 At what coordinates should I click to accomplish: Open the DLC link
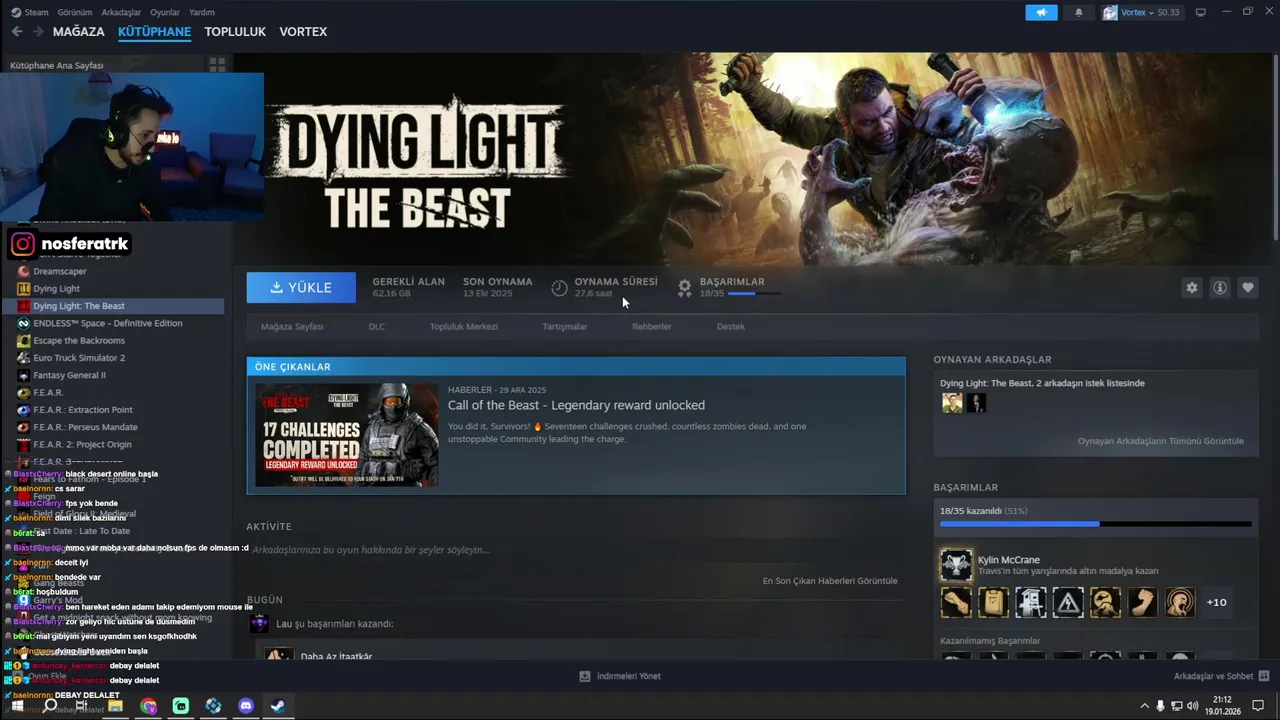click(376, 326)
